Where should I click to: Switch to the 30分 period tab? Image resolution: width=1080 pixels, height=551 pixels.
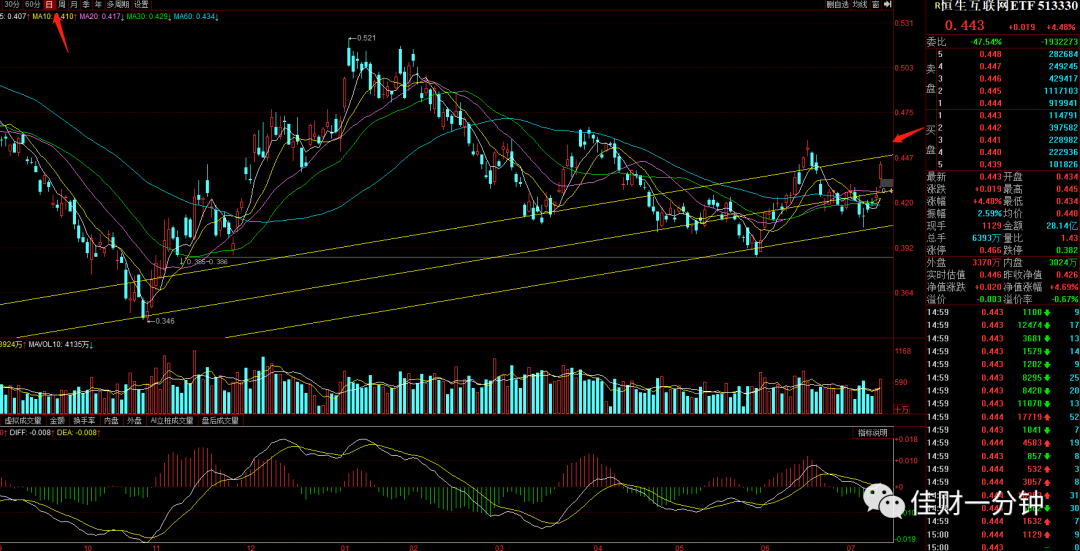coord(12,4)
